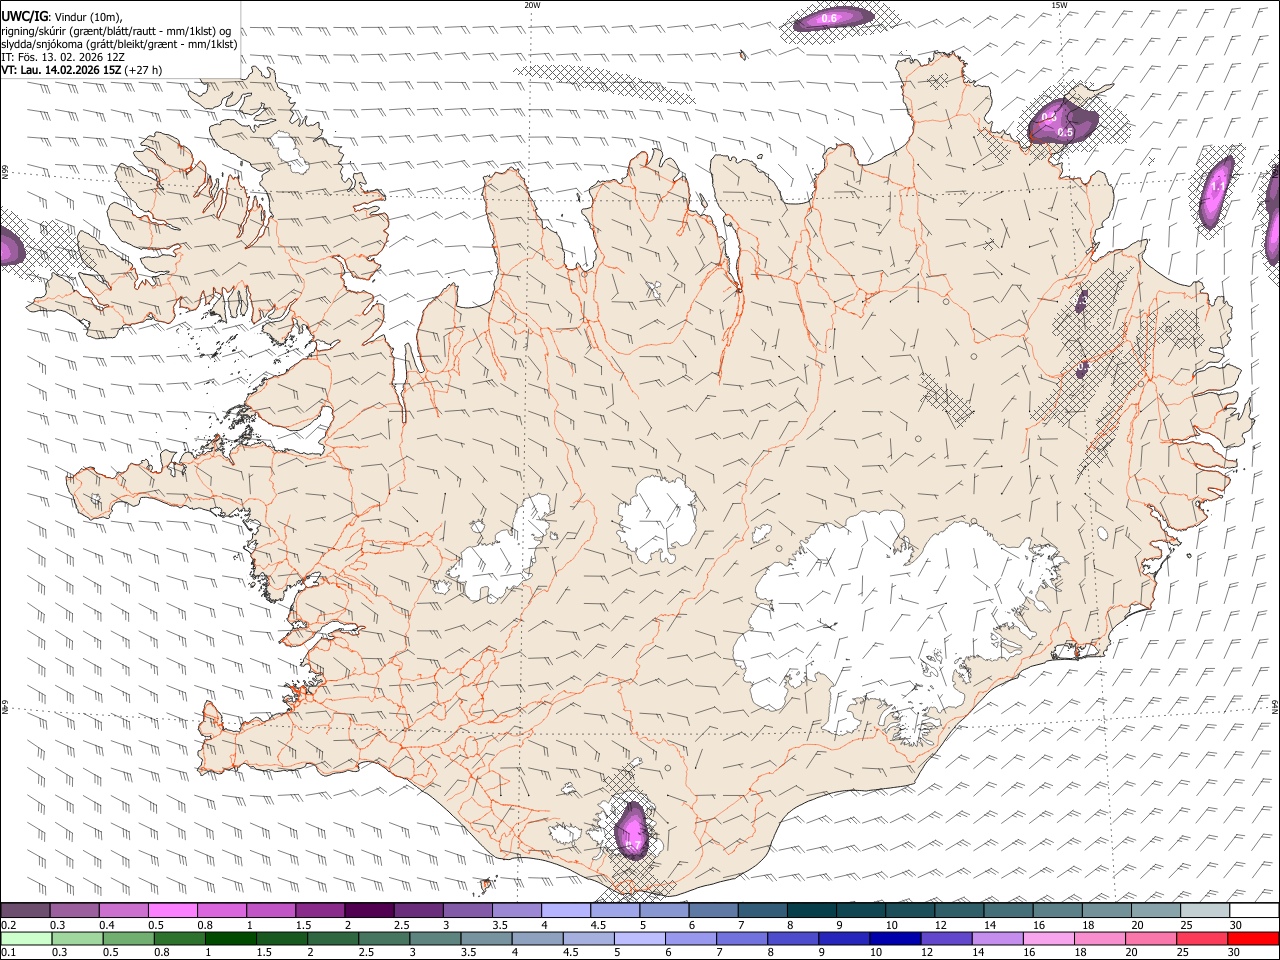Choose the pale gray 25 mm upper legend swatch
This screenshot has width=1280, height=960.
tap(1205, 910)
